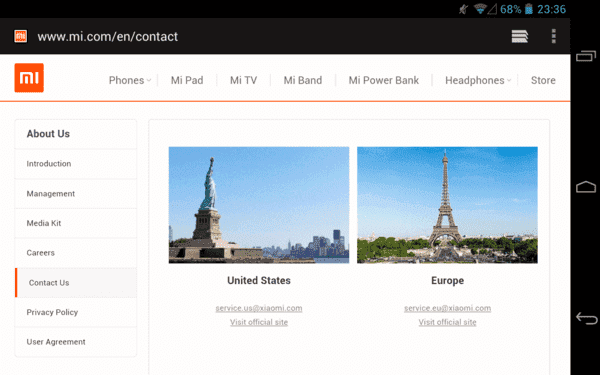The height and width of the screenshot is (375, 600).
Task: Click the United States heading
Action: click(259, 280)
